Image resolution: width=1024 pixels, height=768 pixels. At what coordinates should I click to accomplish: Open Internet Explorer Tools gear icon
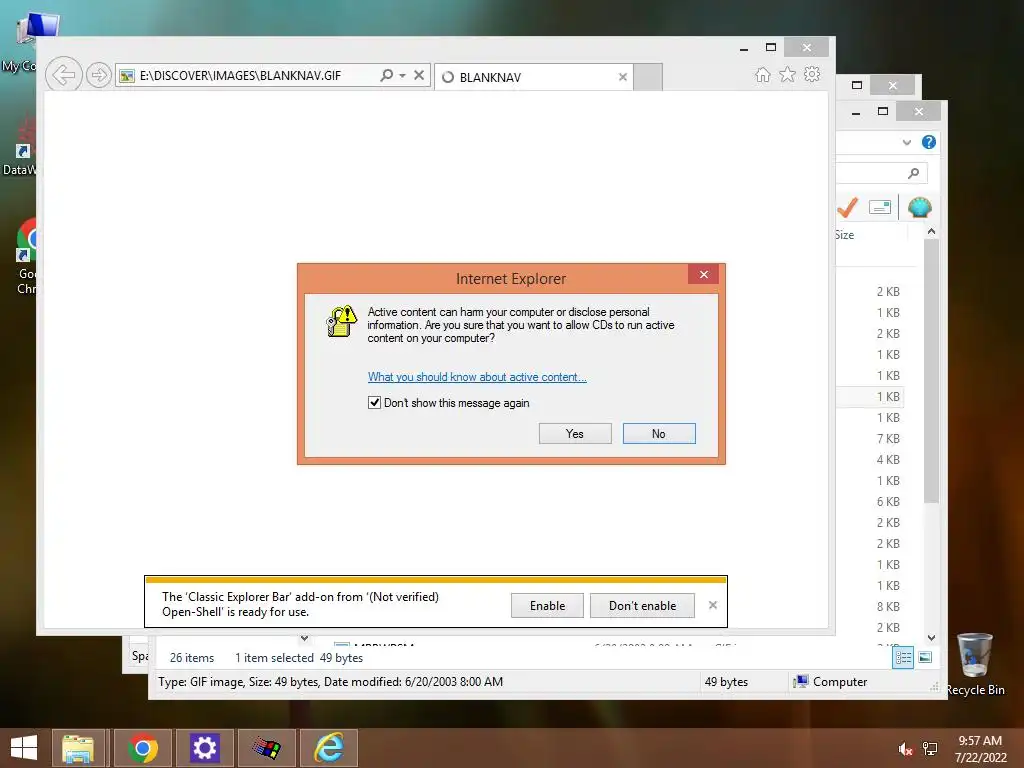812,74
